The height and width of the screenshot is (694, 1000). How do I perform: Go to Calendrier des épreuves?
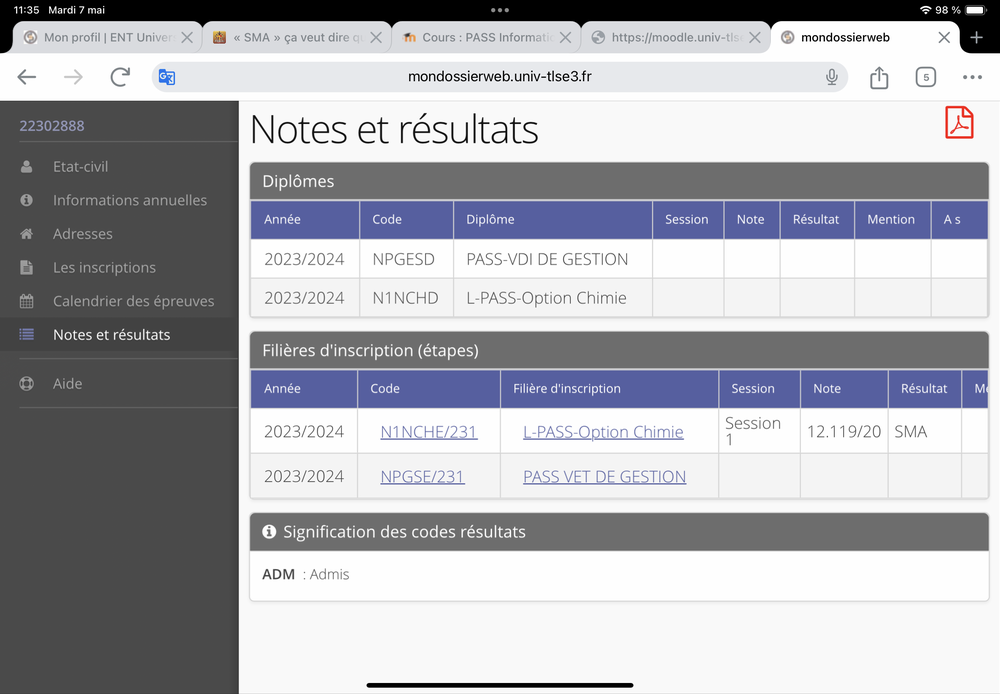pos(133,301)
